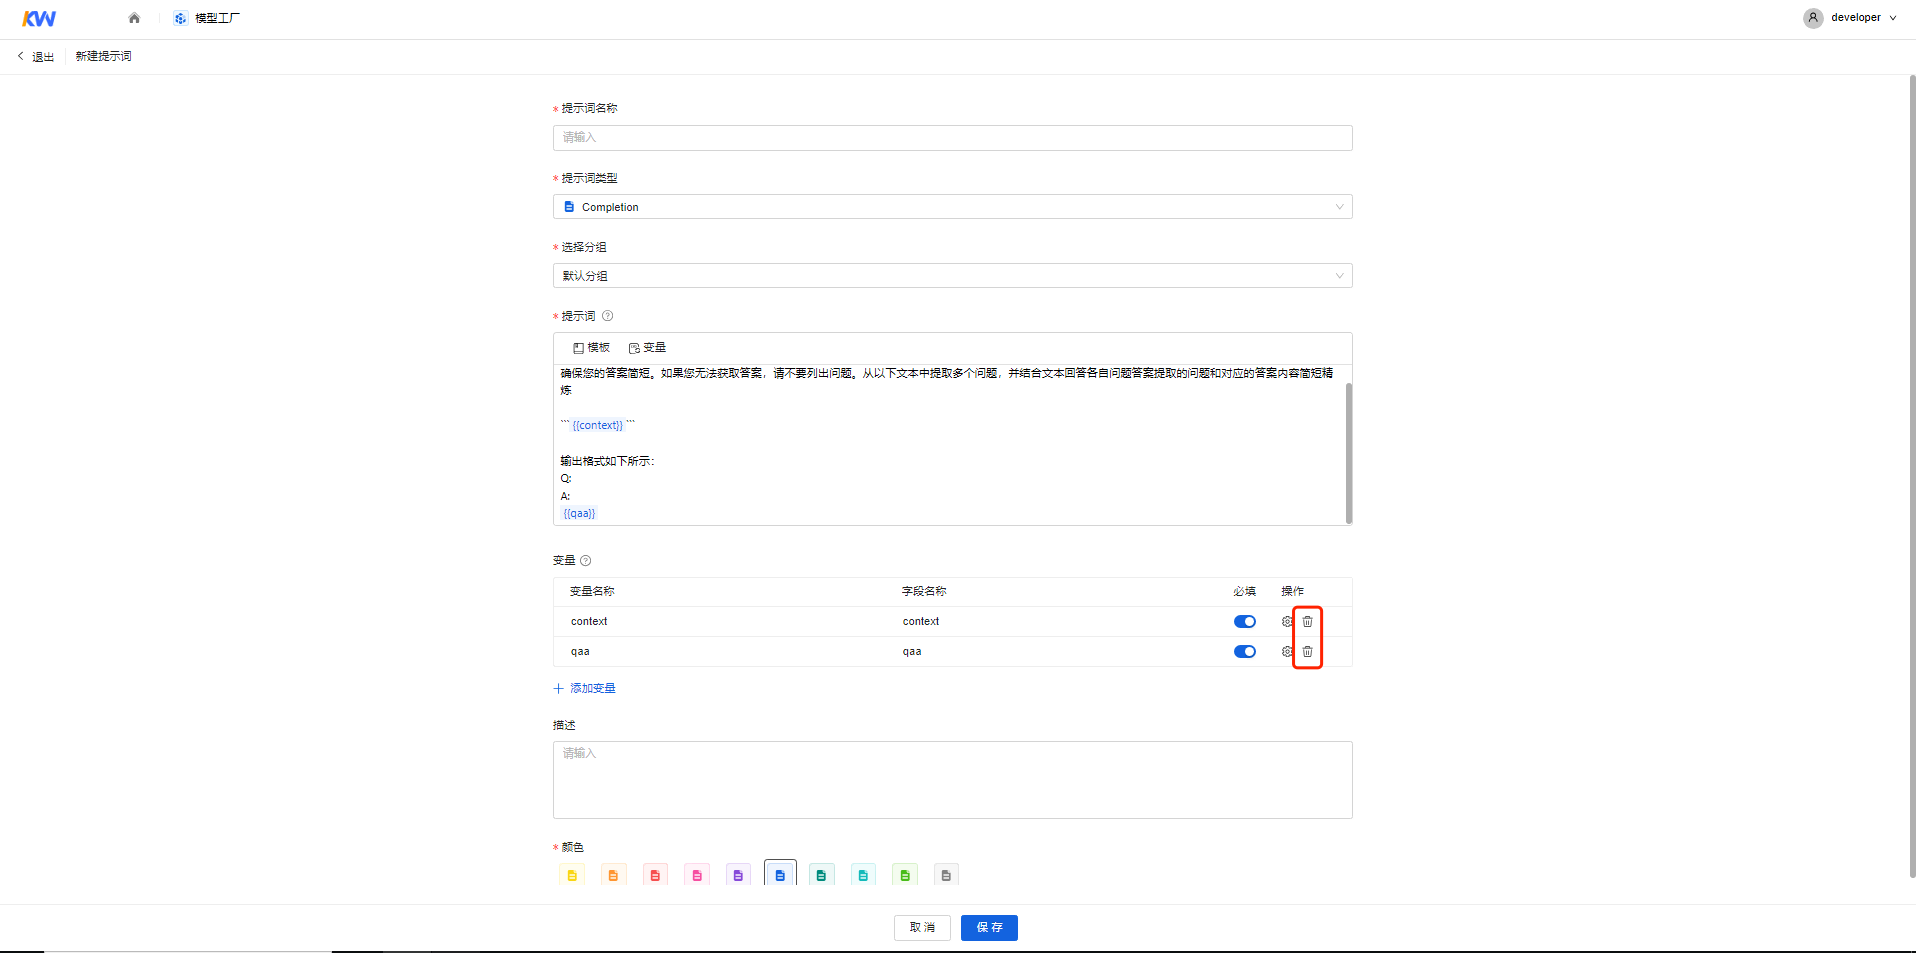Screen dimensions: 1916x953
Task: Pick the orange document color
Action: pos(613,875)
